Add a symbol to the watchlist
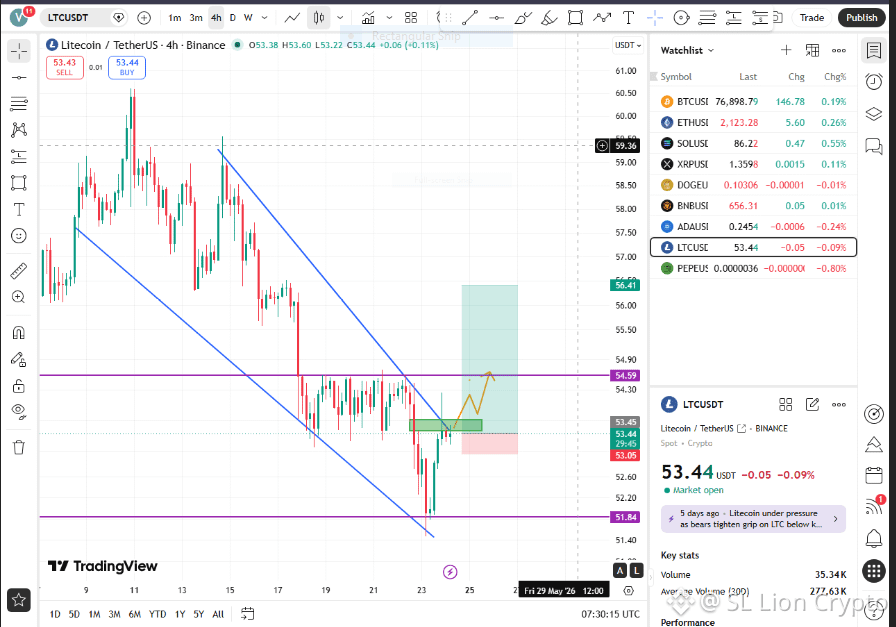This screenshot has height=627, width=896. pos(786,50)
